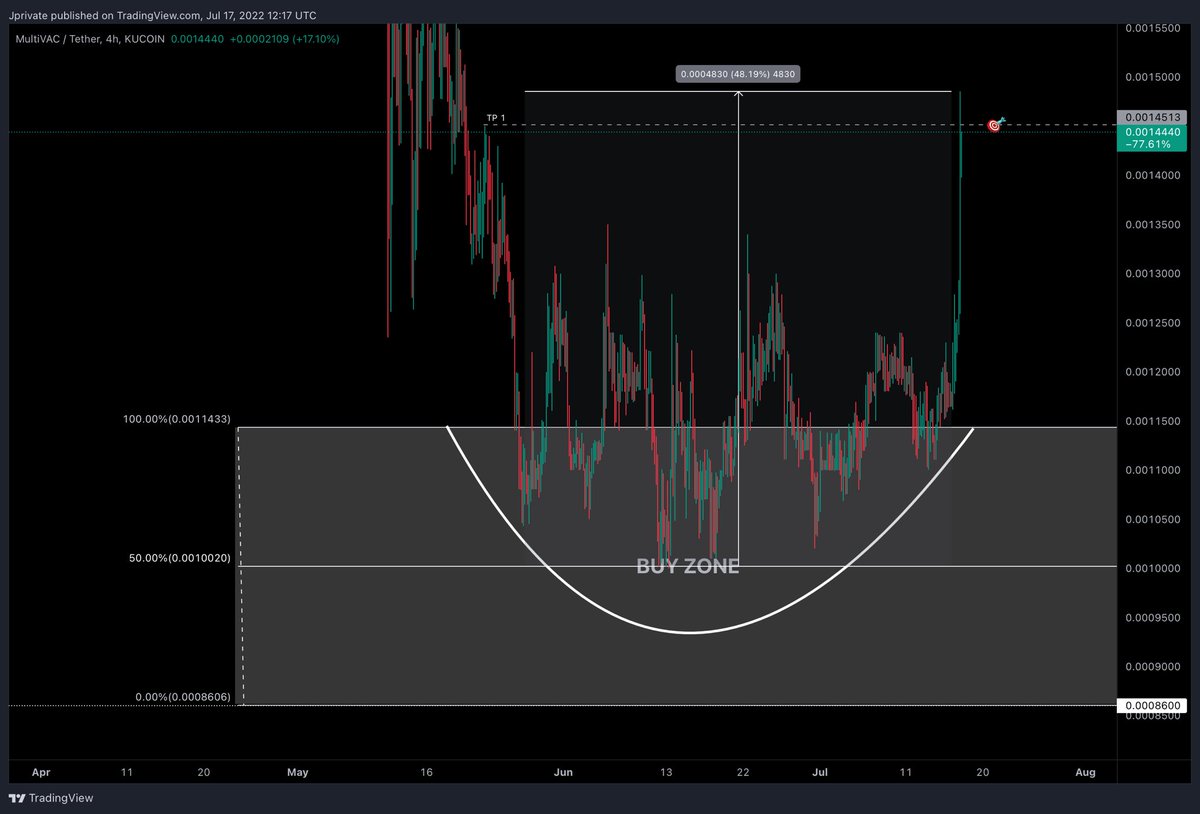Screen dimensions: 1200x814
Task: Click the 0.0013000 price axis label
Action: pyautogui.click(x=1153, y=274)
